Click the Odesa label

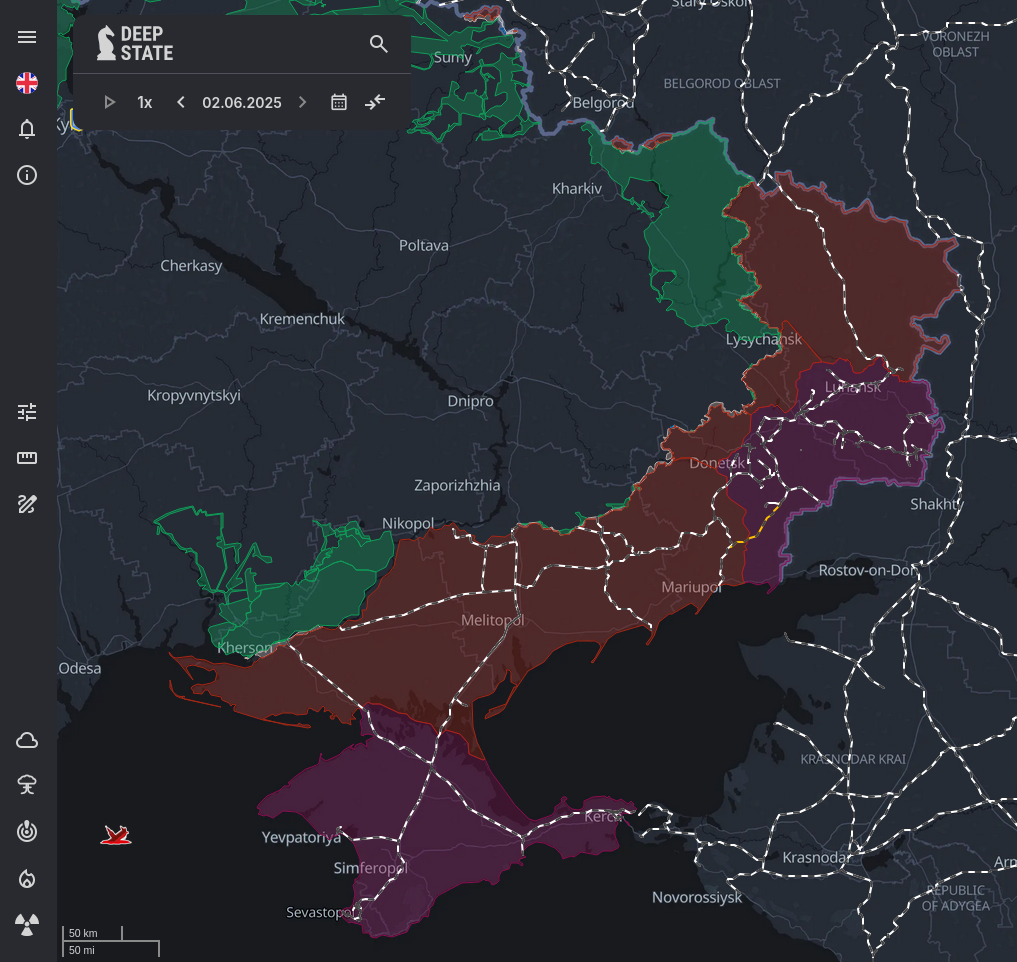point(80,668)
